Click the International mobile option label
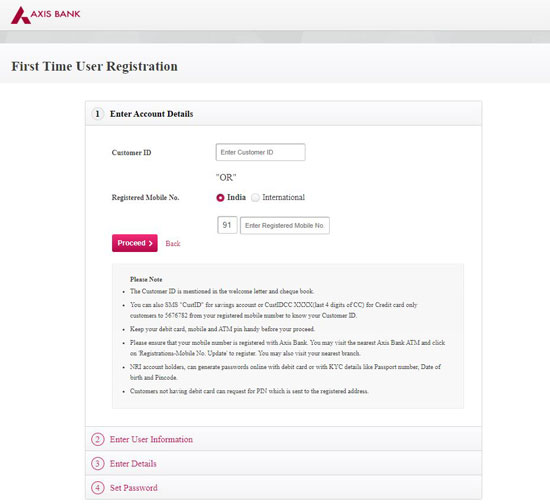Viewport: 550px width, 504px height. (x=283, y=197)
